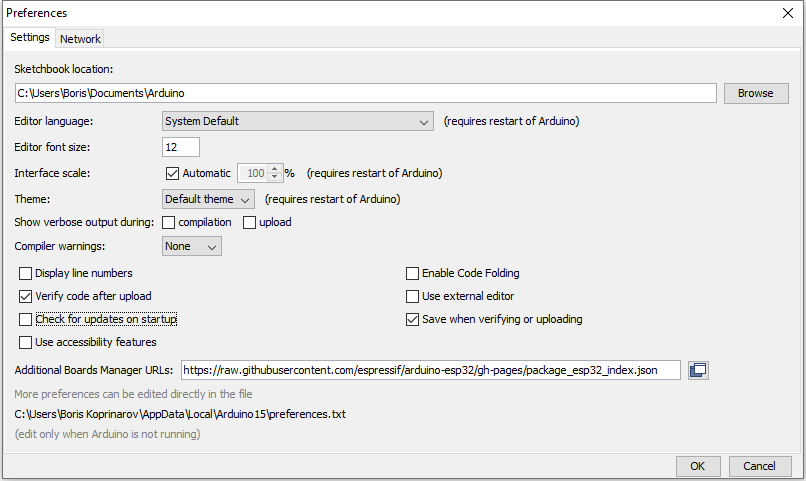Toggle Automatic interface scale checkbox
Screen dimensions: 806x481
[x=172, y=173]
